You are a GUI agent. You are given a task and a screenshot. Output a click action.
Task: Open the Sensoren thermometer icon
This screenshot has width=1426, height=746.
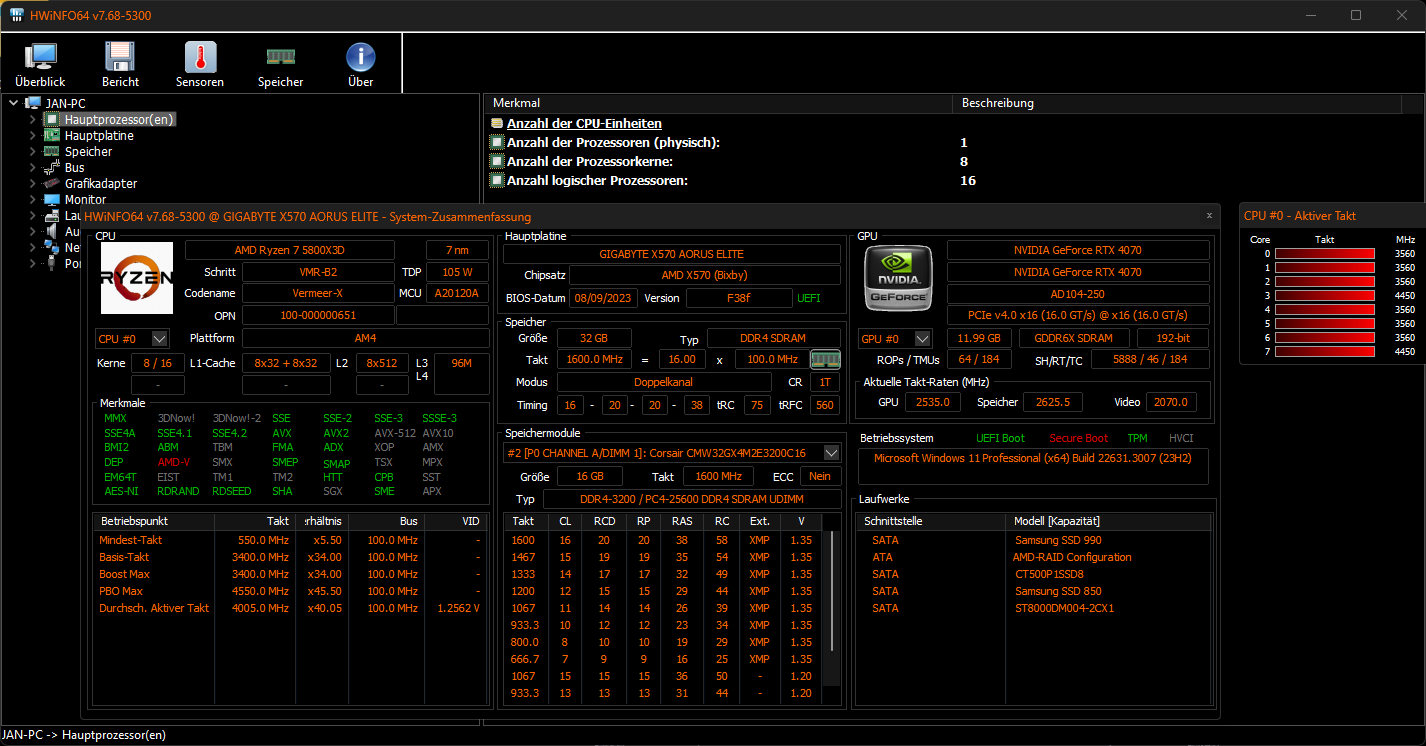click(x=200, y=57)
